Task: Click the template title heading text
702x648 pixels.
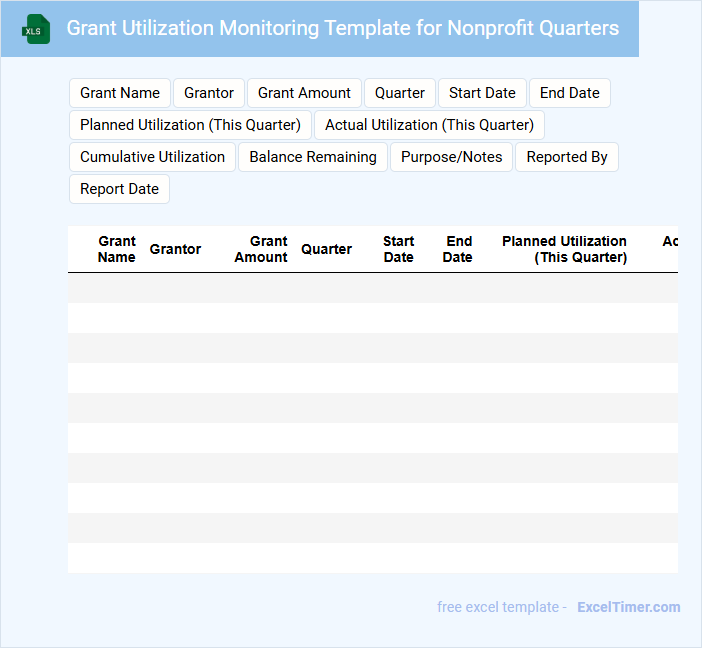Action: point(342,28)
